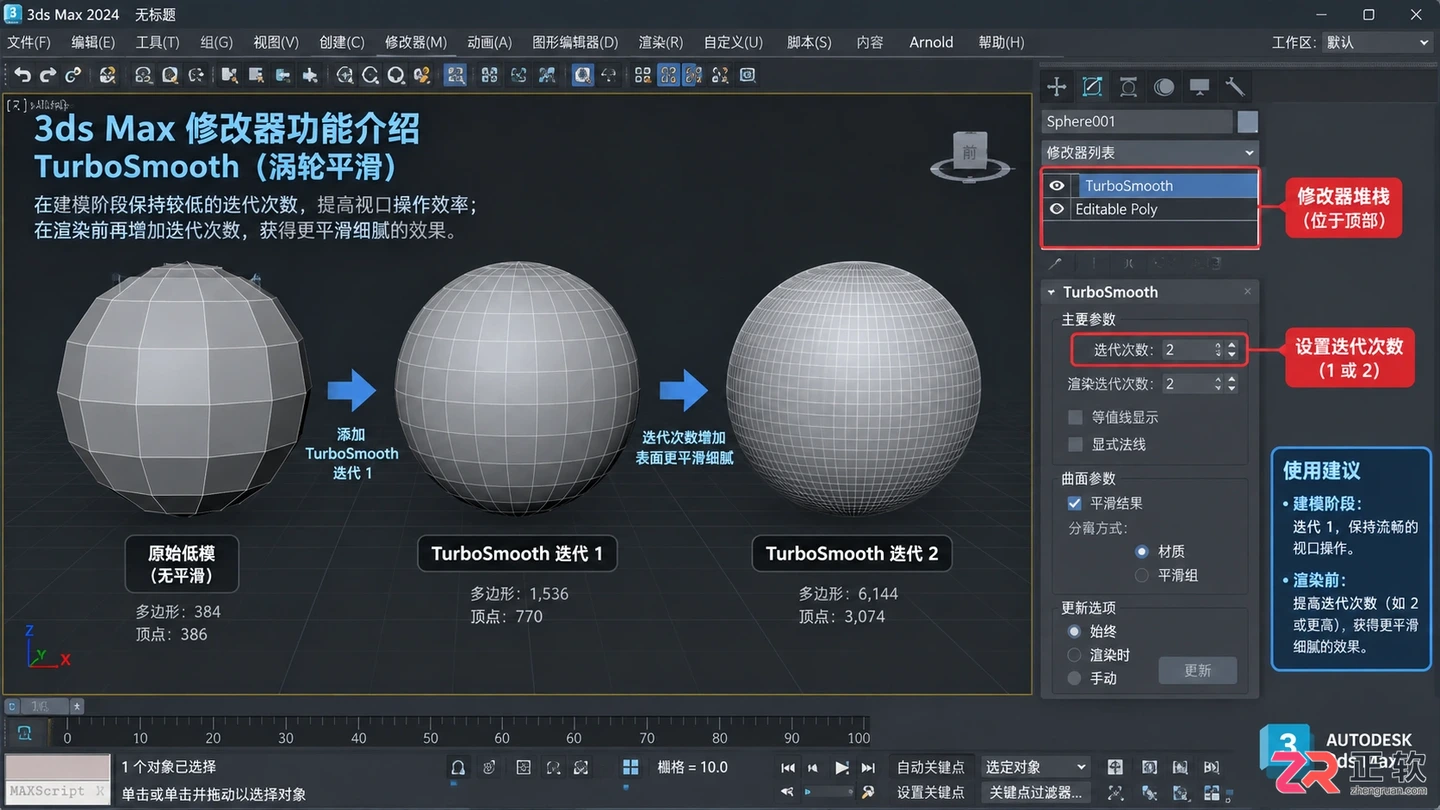Click the MAXScript input box
This screenshot has height=810, width=1440.
pyautogui.click(x=57, y=792)
